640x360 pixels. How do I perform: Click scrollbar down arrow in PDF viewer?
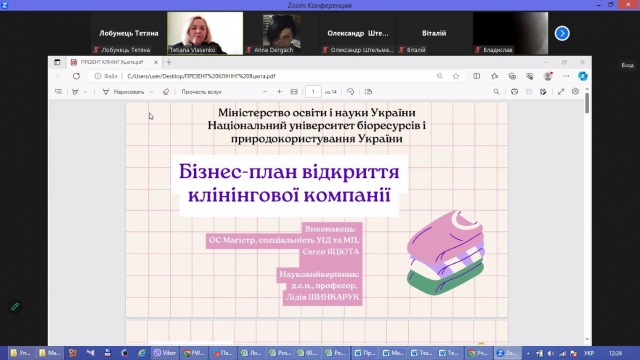[x=587, y=339]
